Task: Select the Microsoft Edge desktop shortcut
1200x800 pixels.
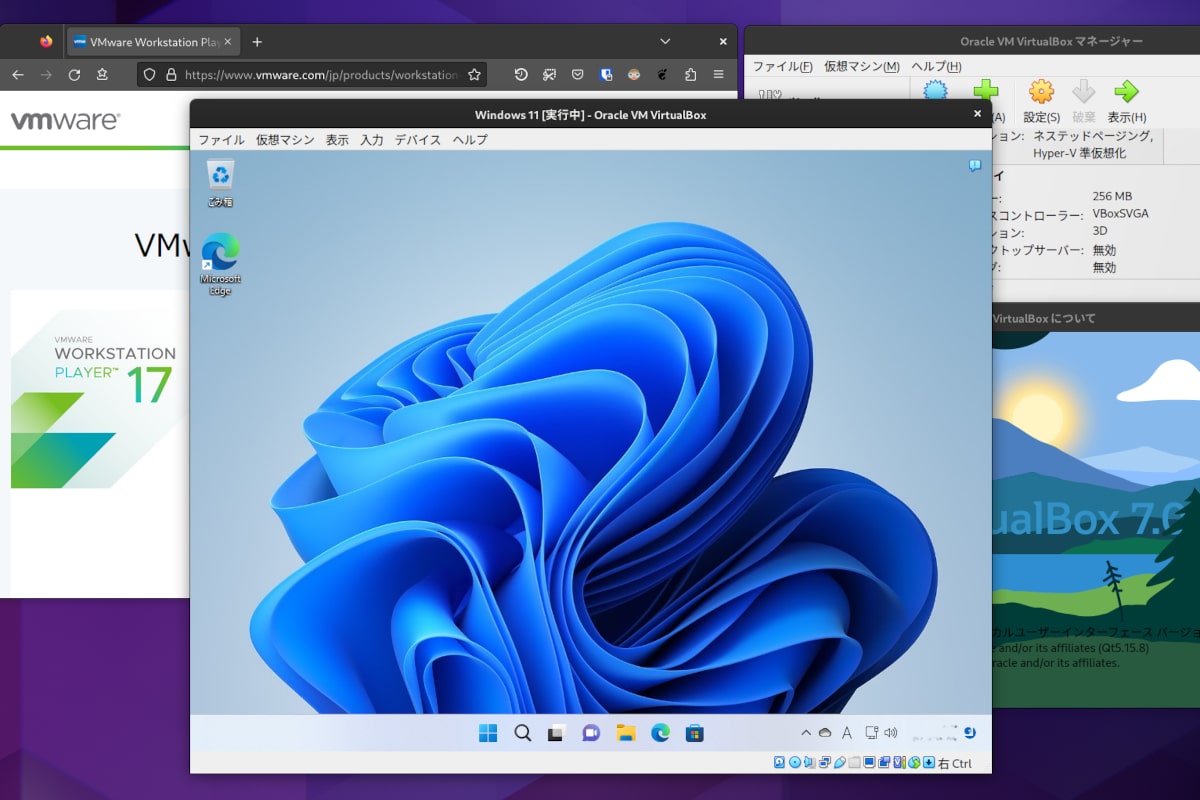Action: pos(220,264)
